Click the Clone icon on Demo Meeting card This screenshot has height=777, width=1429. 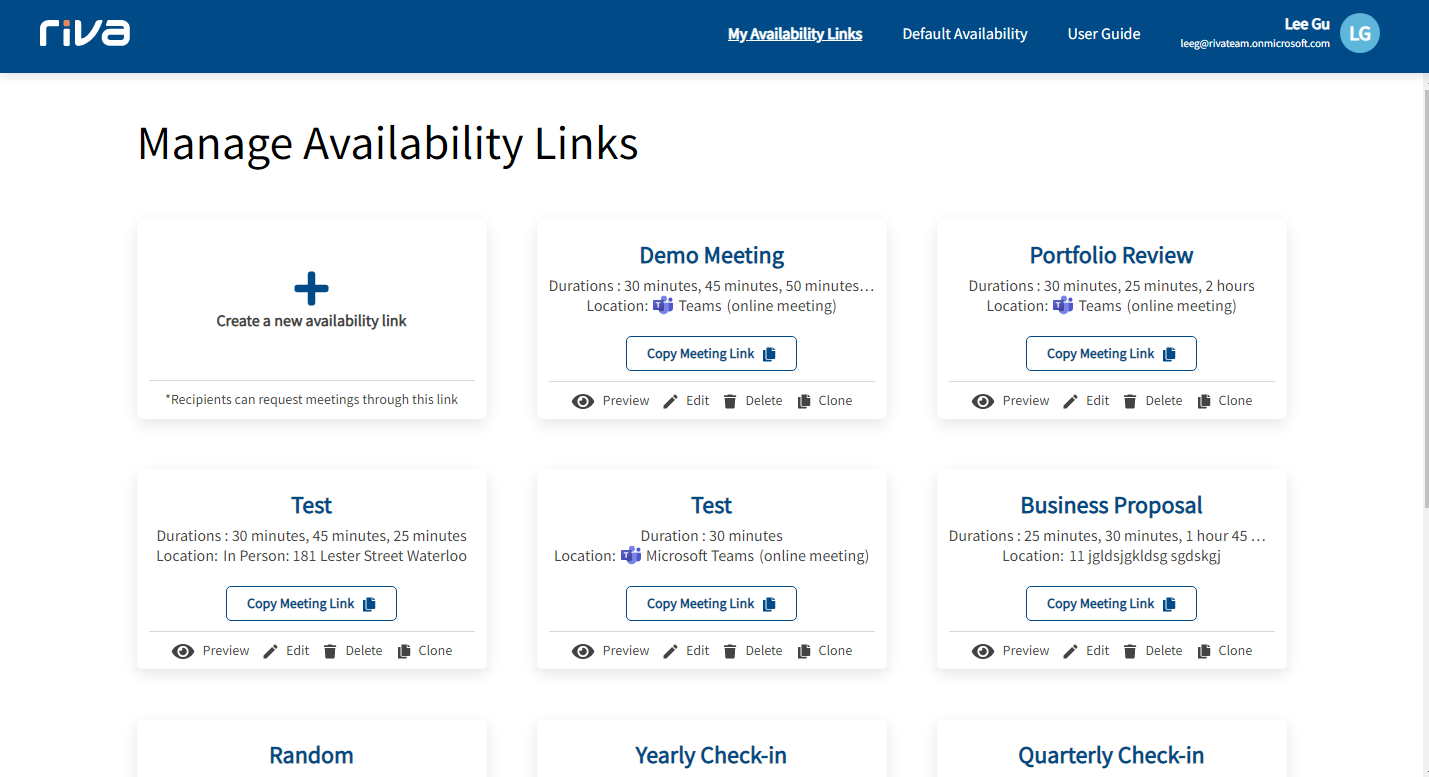coord(804,401)
